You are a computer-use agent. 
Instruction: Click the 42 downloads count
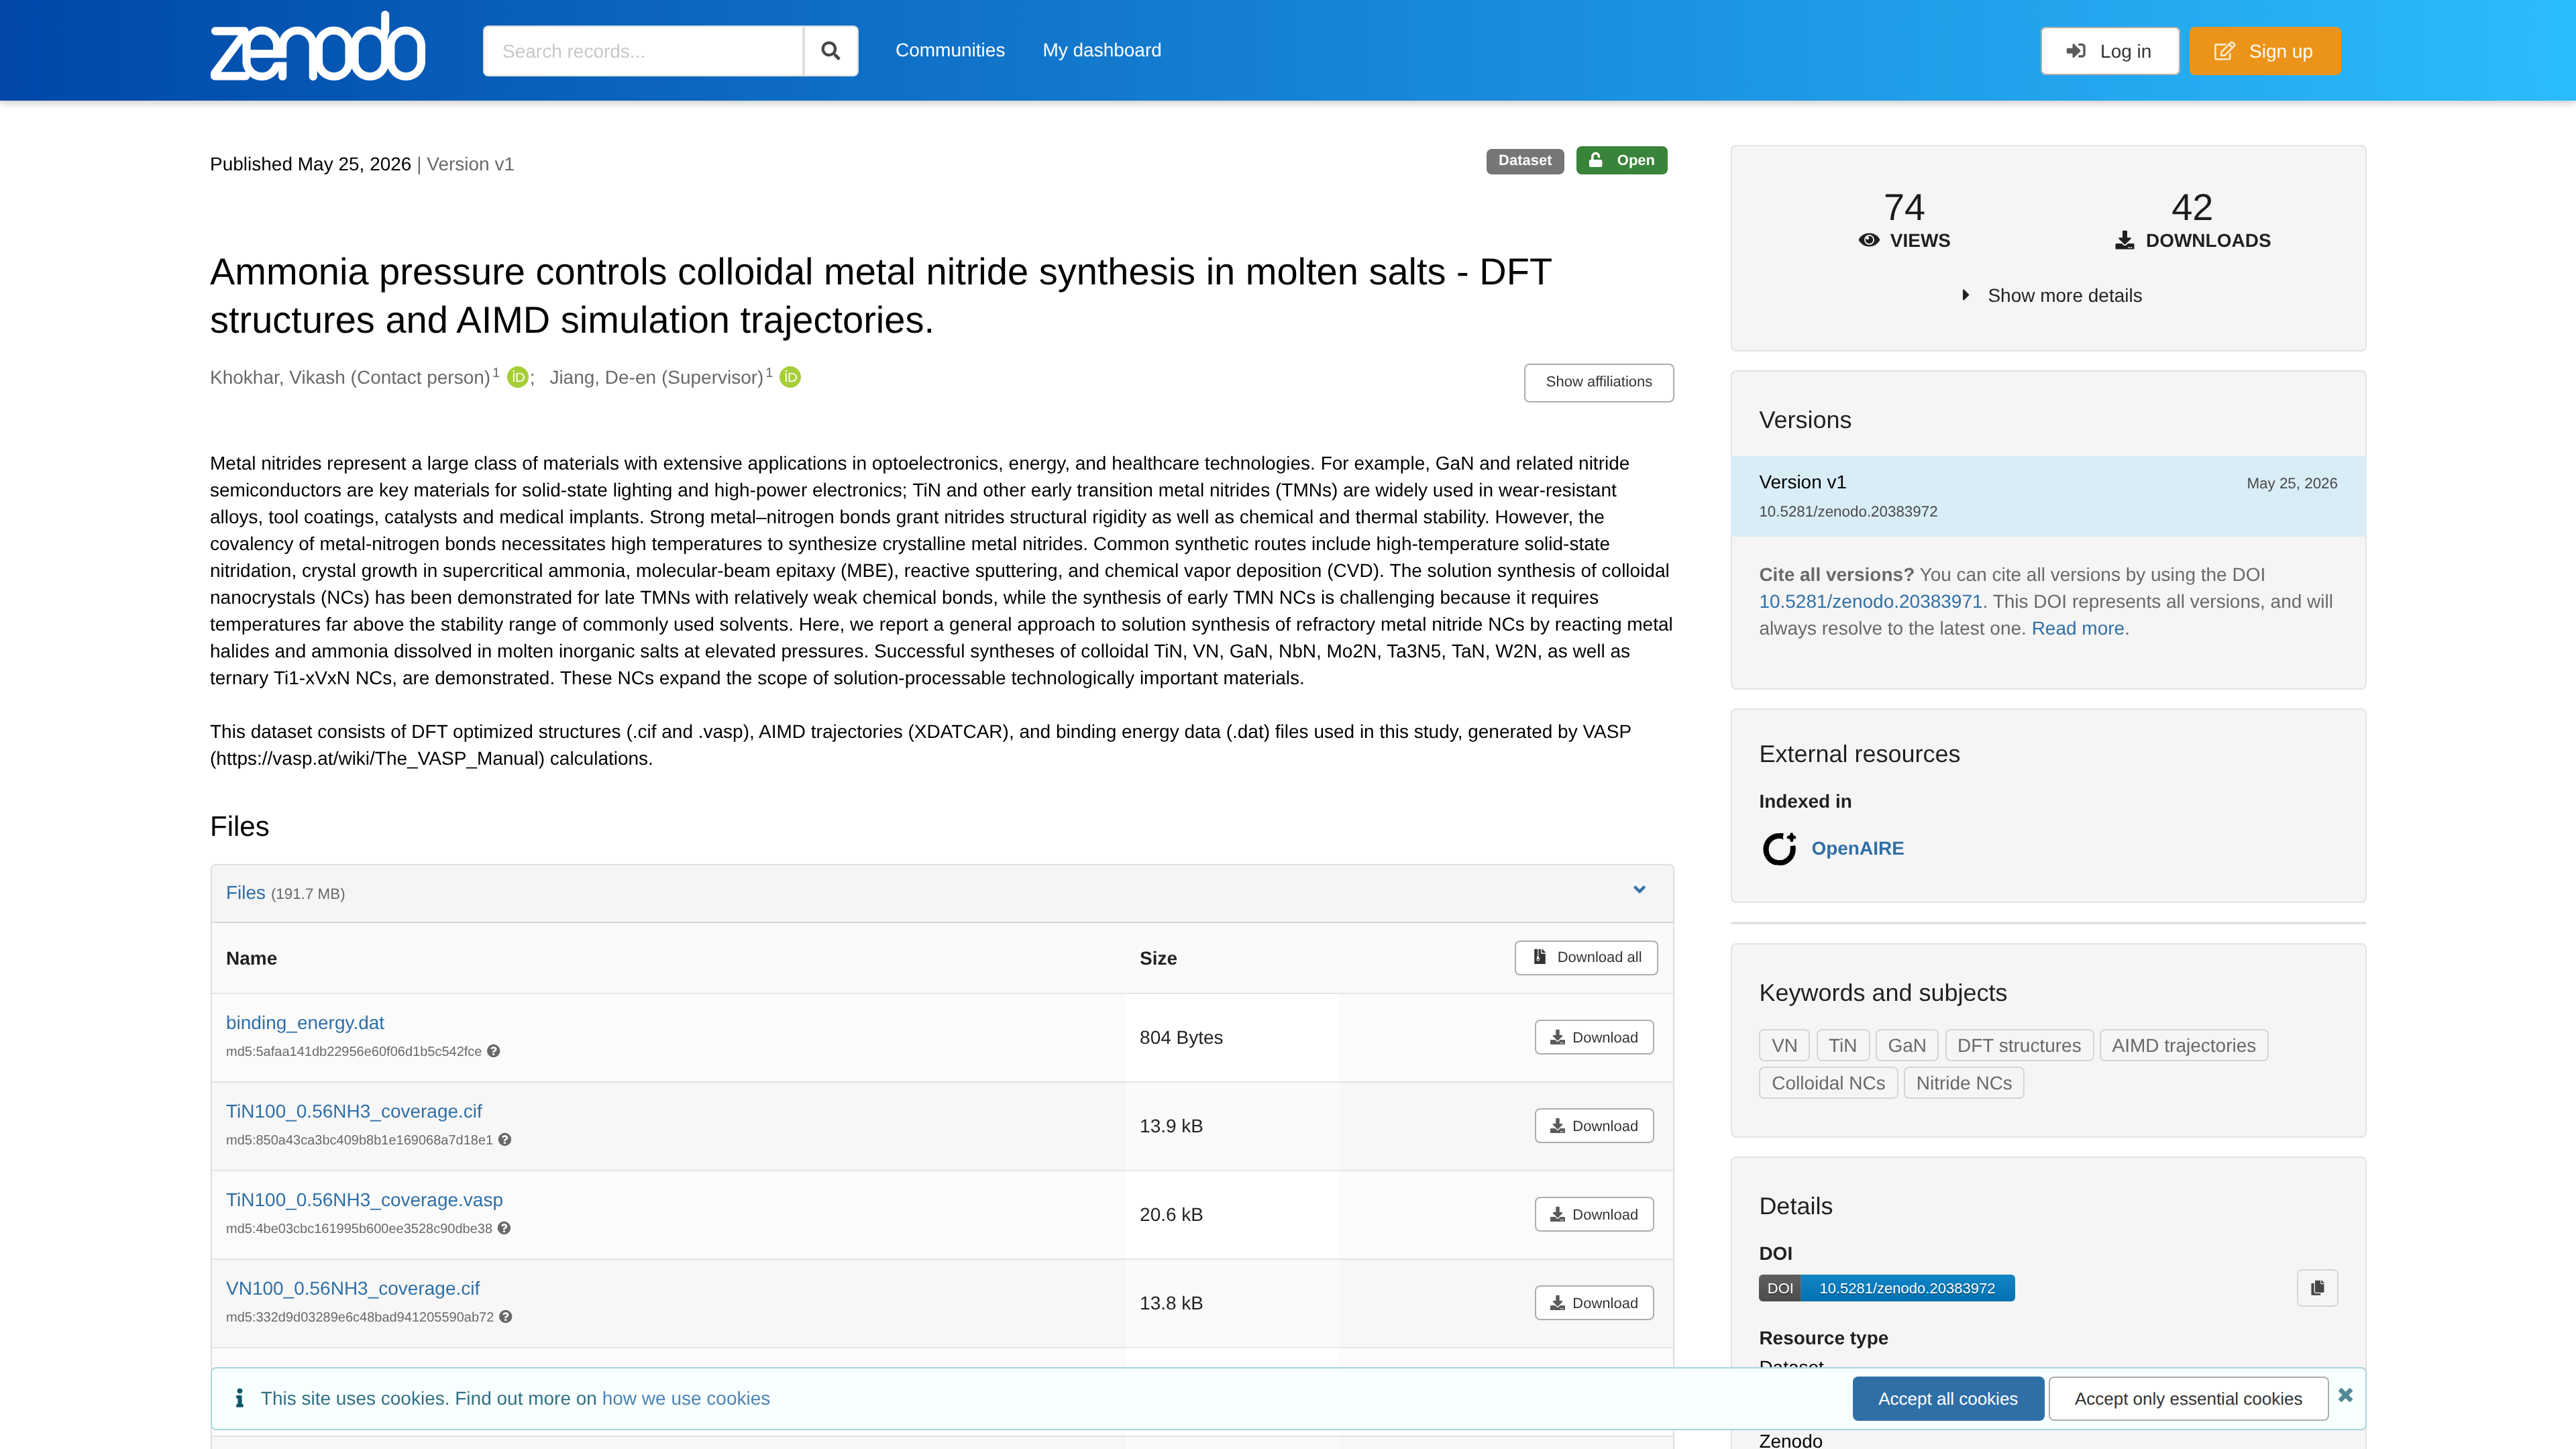point(2192,208)
